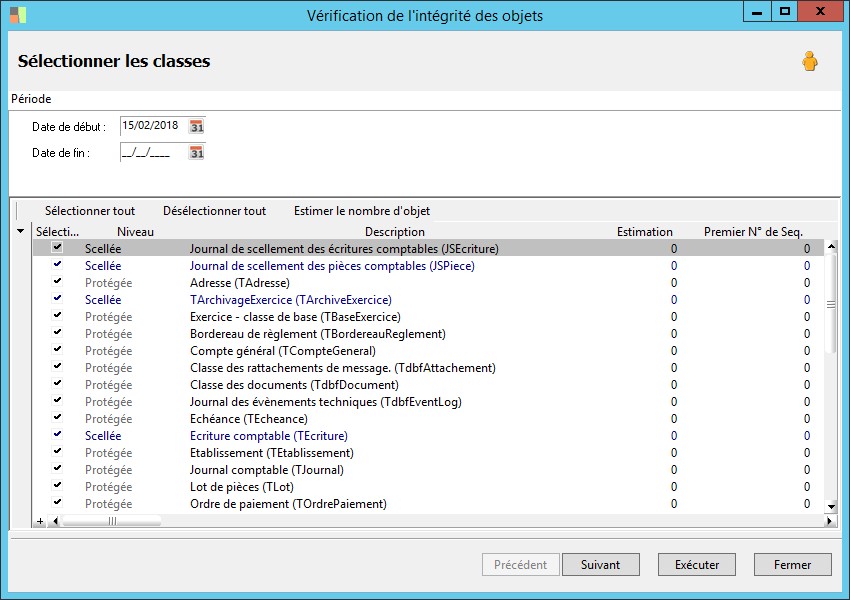Click the orange user icon
Screen dimensions: 850x600
click(809, 62)
